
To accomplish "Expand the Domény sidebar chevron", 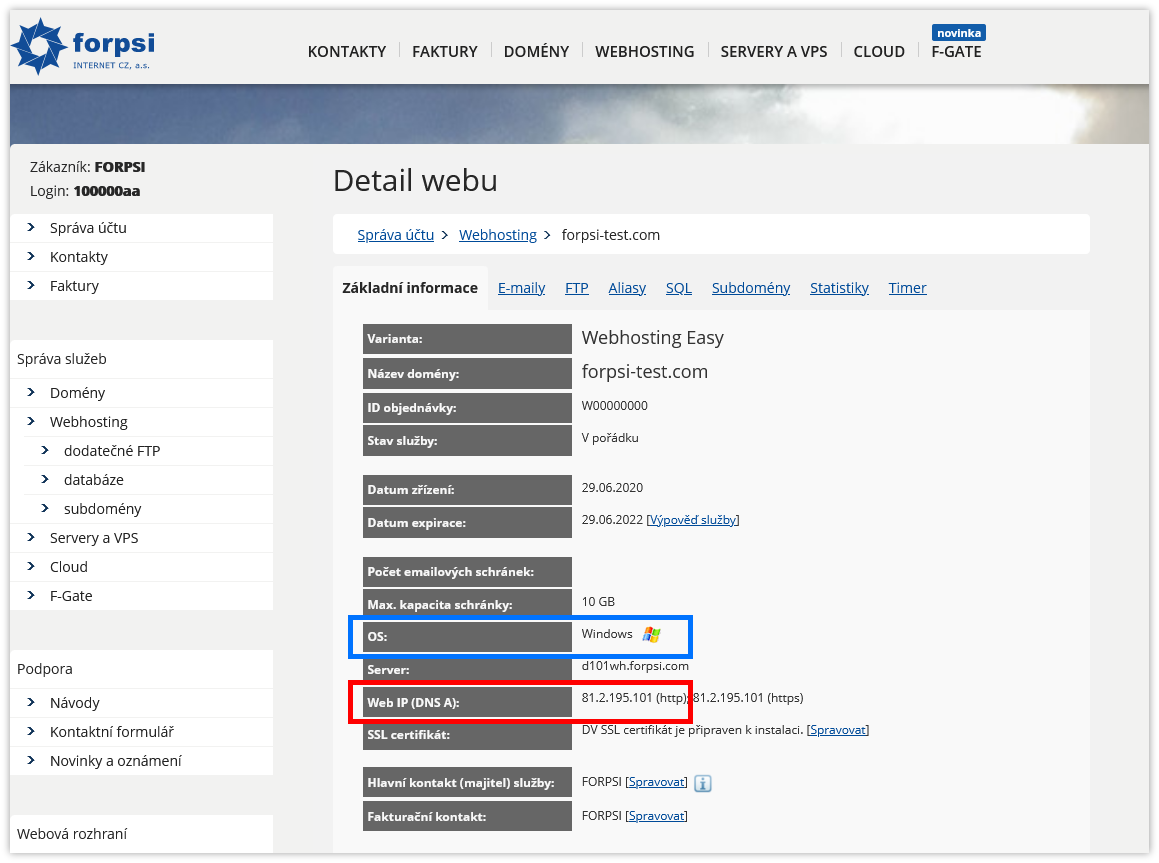I will coord(31,393).
